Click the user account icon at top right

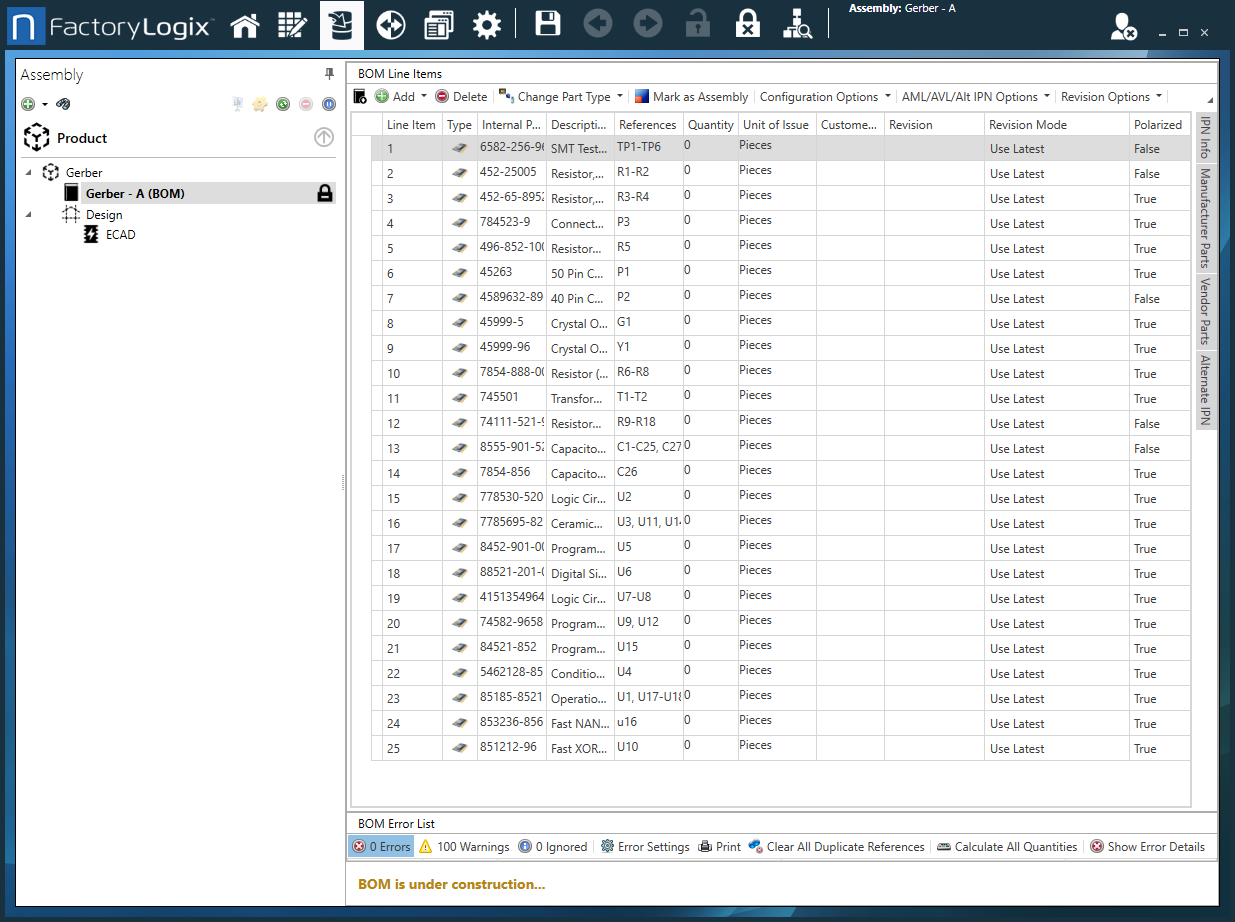(x=1123, y=28)
